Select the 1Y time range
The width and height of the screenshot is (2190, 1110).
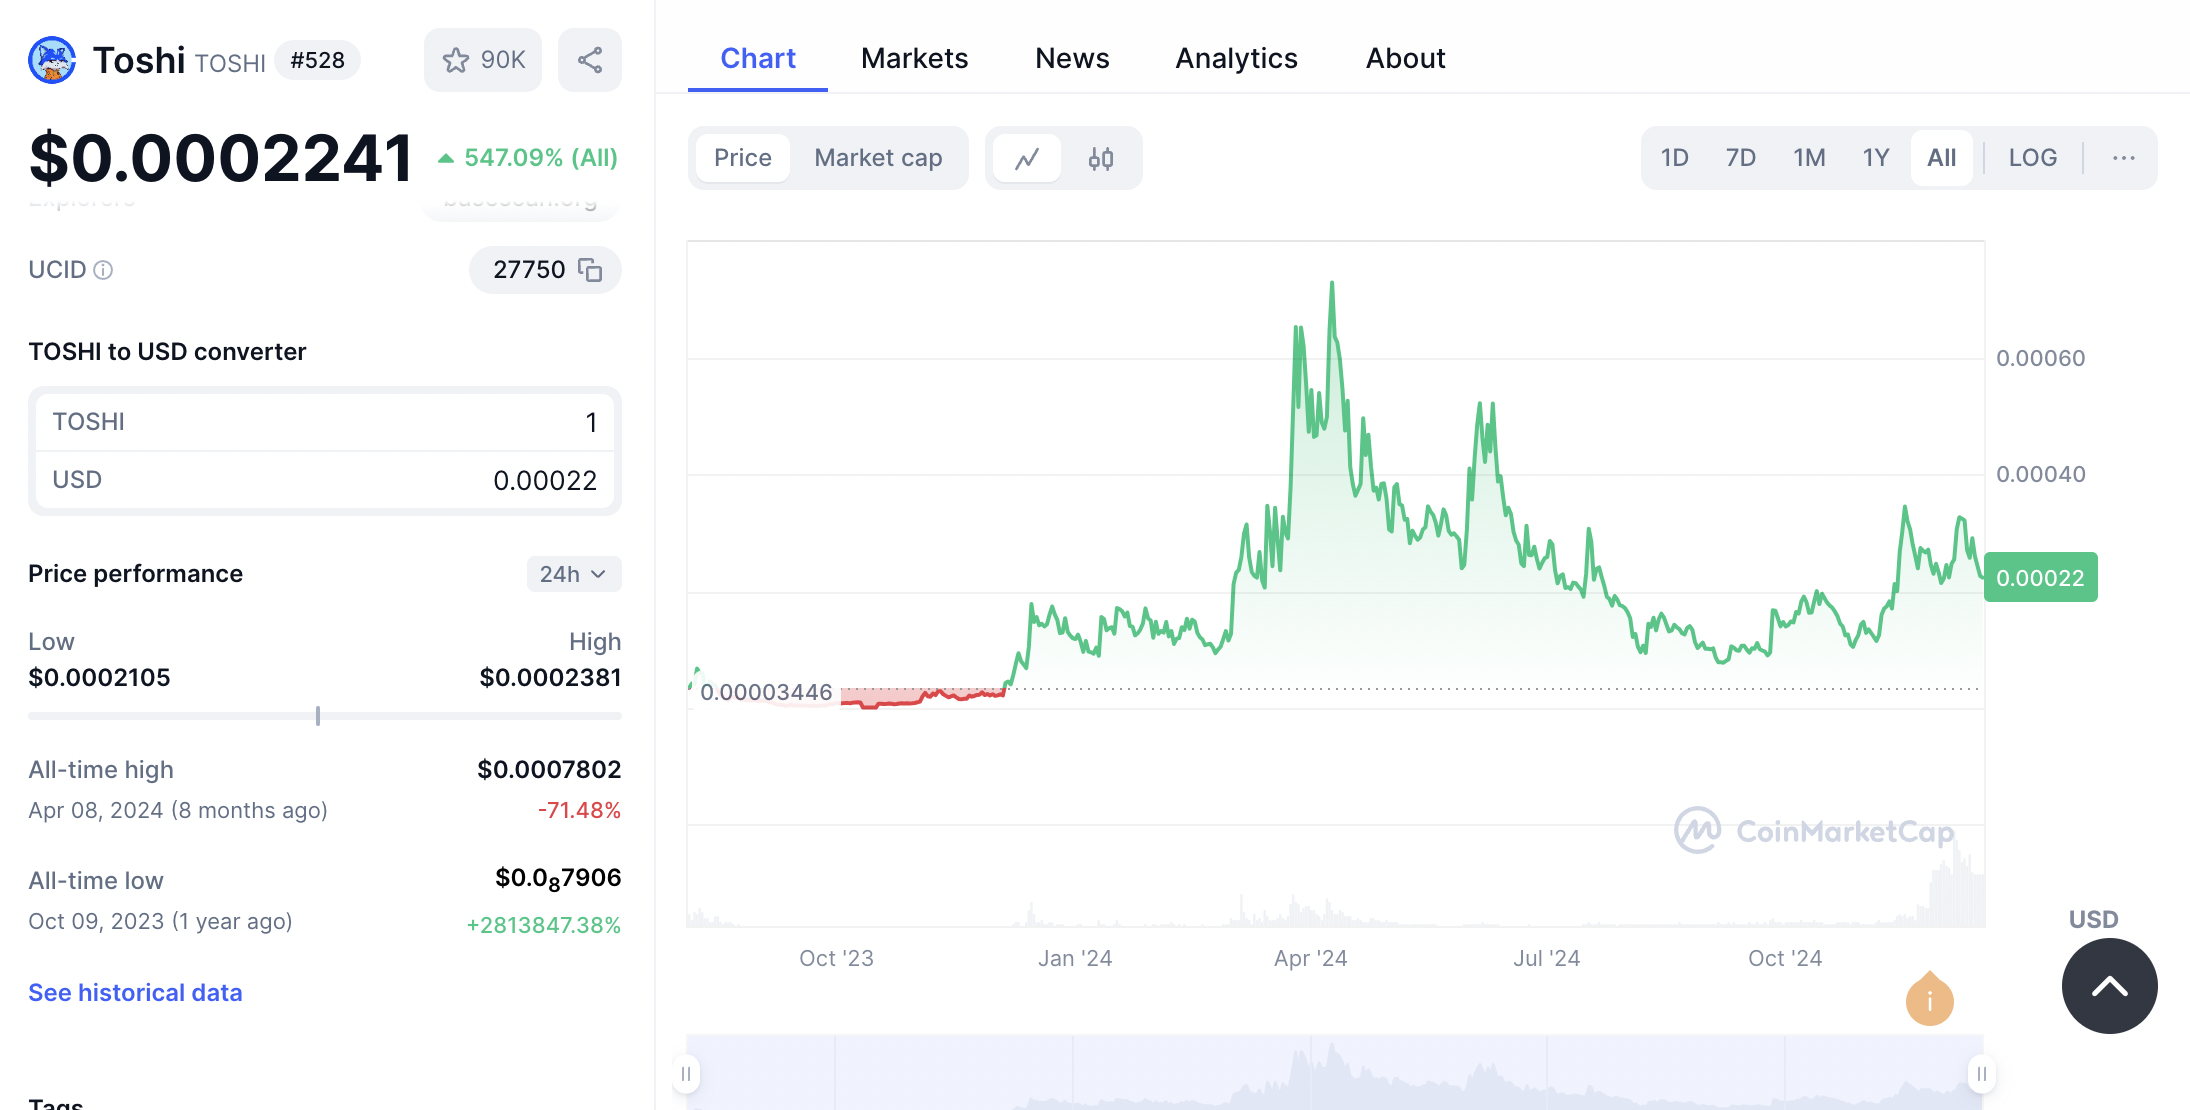pos(1876,158)
